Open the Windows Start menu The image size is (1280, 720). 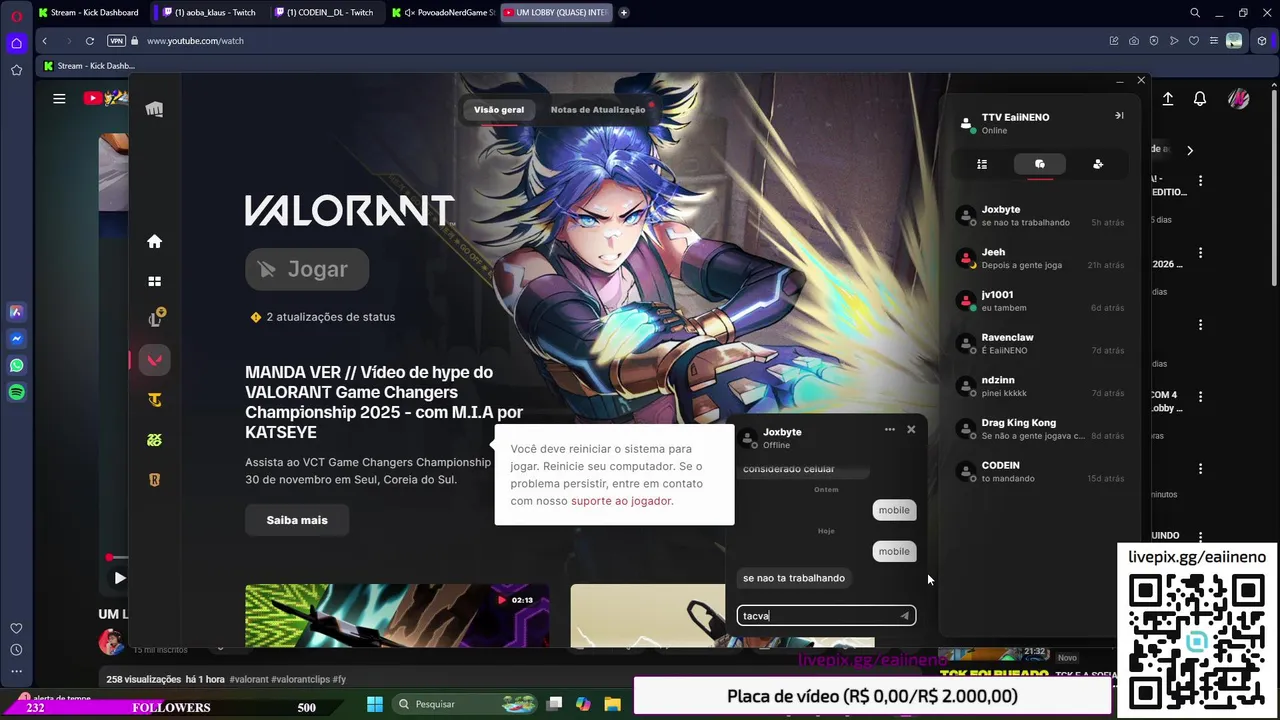pyautogui.click(x=375, y=704)
